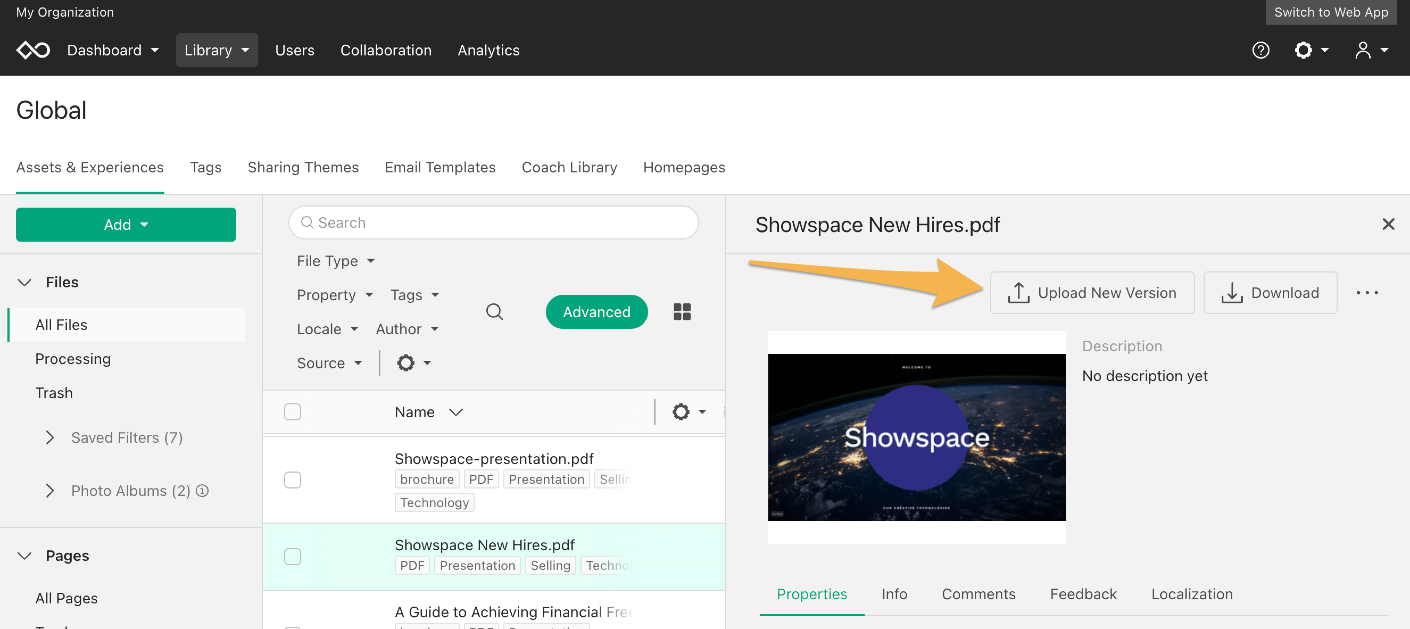This screenshot has width=1410, height=629.
Task: Open the File Type filter dropdown
Action: tap(336, 261)
